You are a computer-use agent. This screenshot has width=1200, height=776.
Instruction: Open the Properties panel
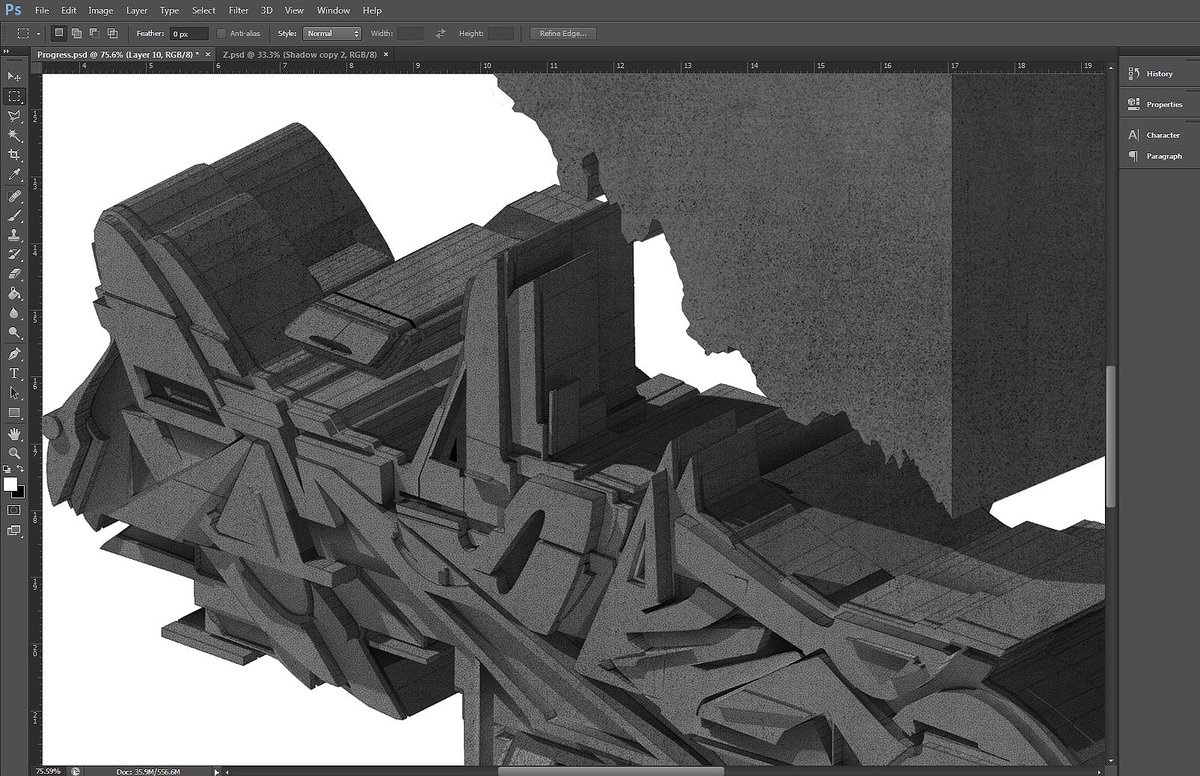[1158, 104]
